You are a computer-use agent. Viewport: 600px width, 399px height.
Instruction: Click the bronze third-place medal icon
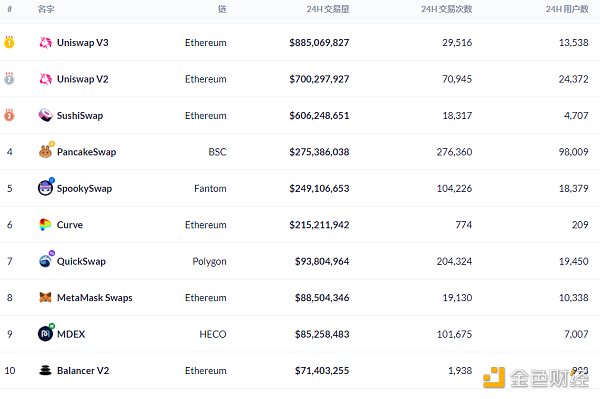tap(9, 115)
